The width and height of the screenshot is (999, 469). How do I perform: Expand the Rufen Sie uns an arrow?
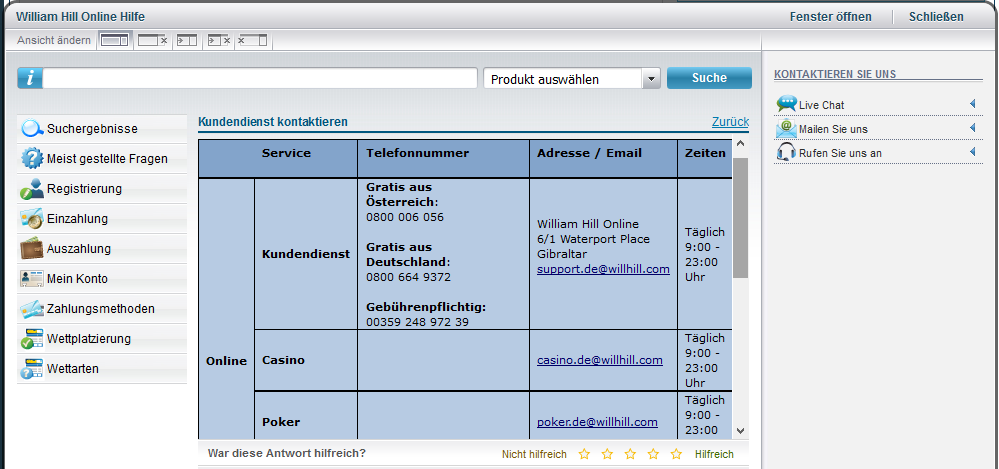[x=972, y=152]
